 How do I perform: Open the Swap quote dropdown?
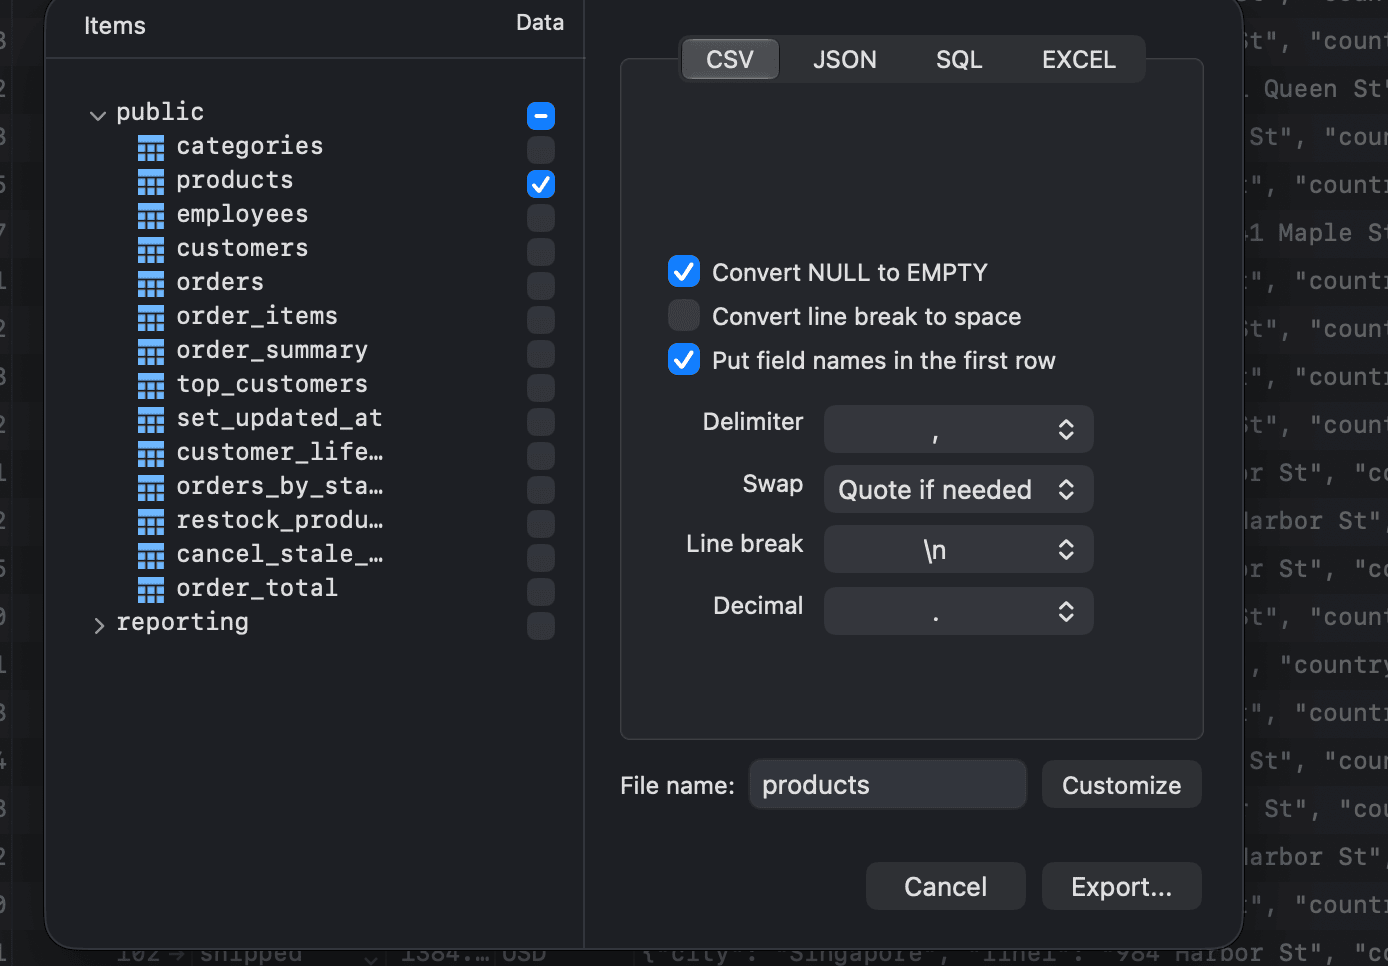958,489
